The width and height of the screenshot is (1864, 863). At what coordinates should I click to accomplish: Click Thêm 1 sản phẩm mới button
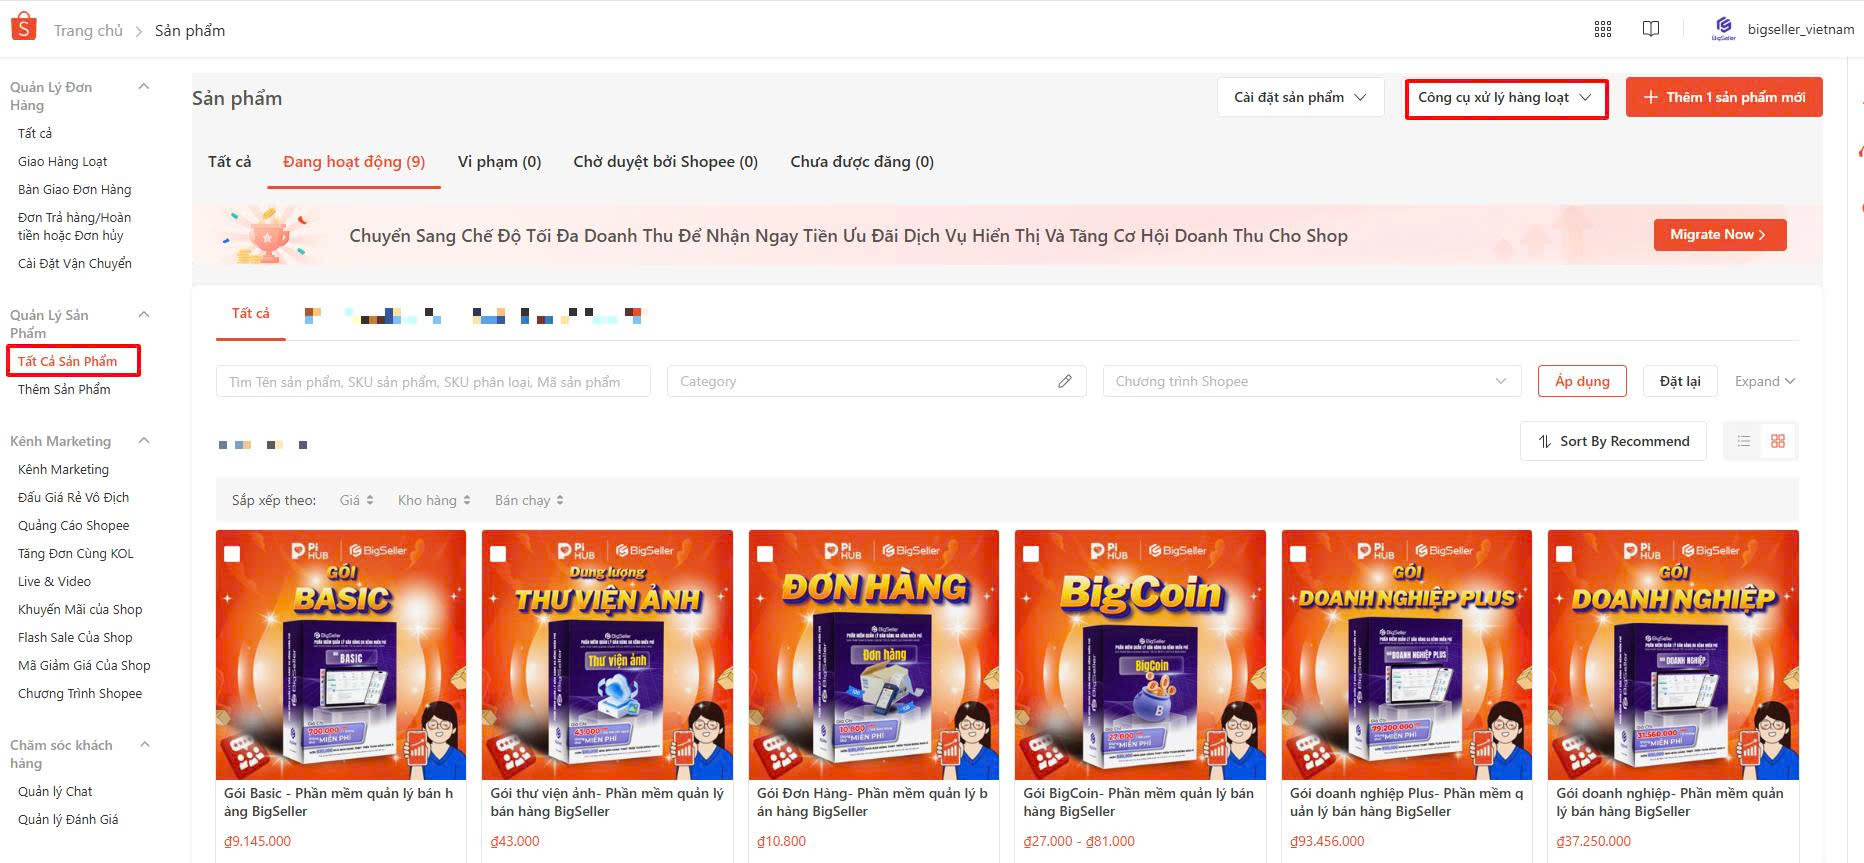click(x=1723, y=97)
